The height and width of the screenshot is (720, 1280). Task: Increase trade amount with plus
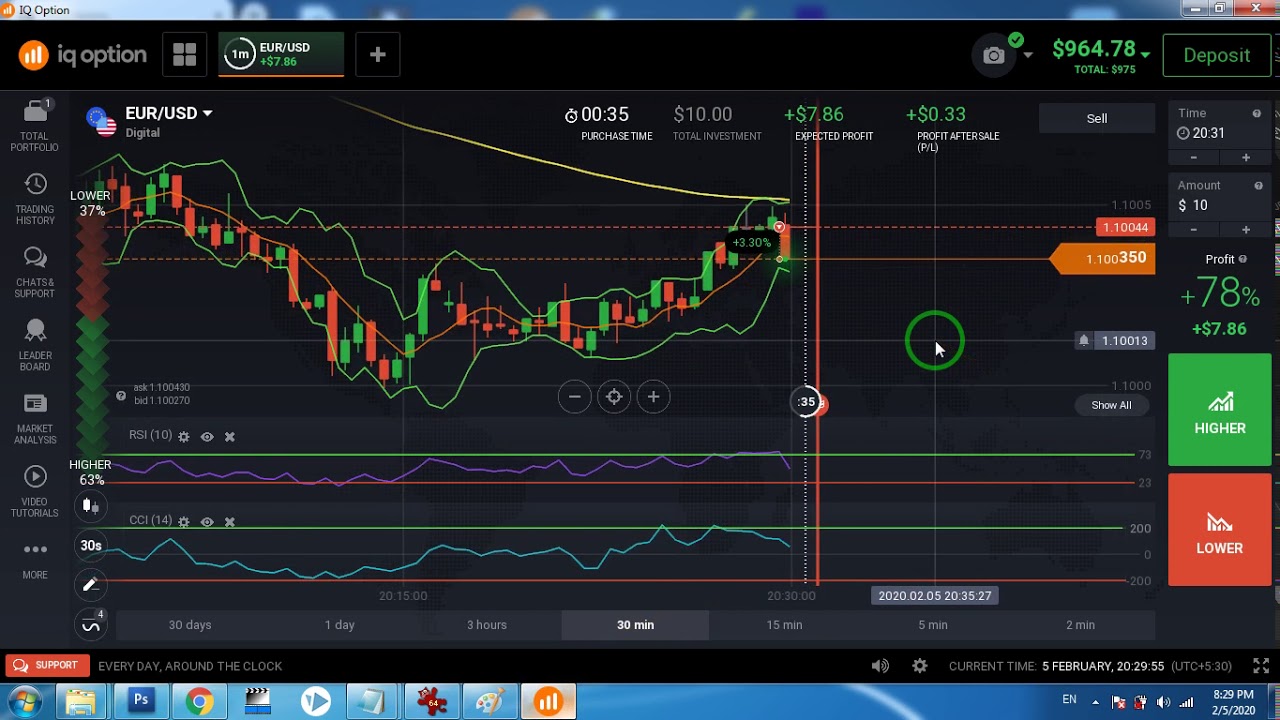coord(1245,230)
